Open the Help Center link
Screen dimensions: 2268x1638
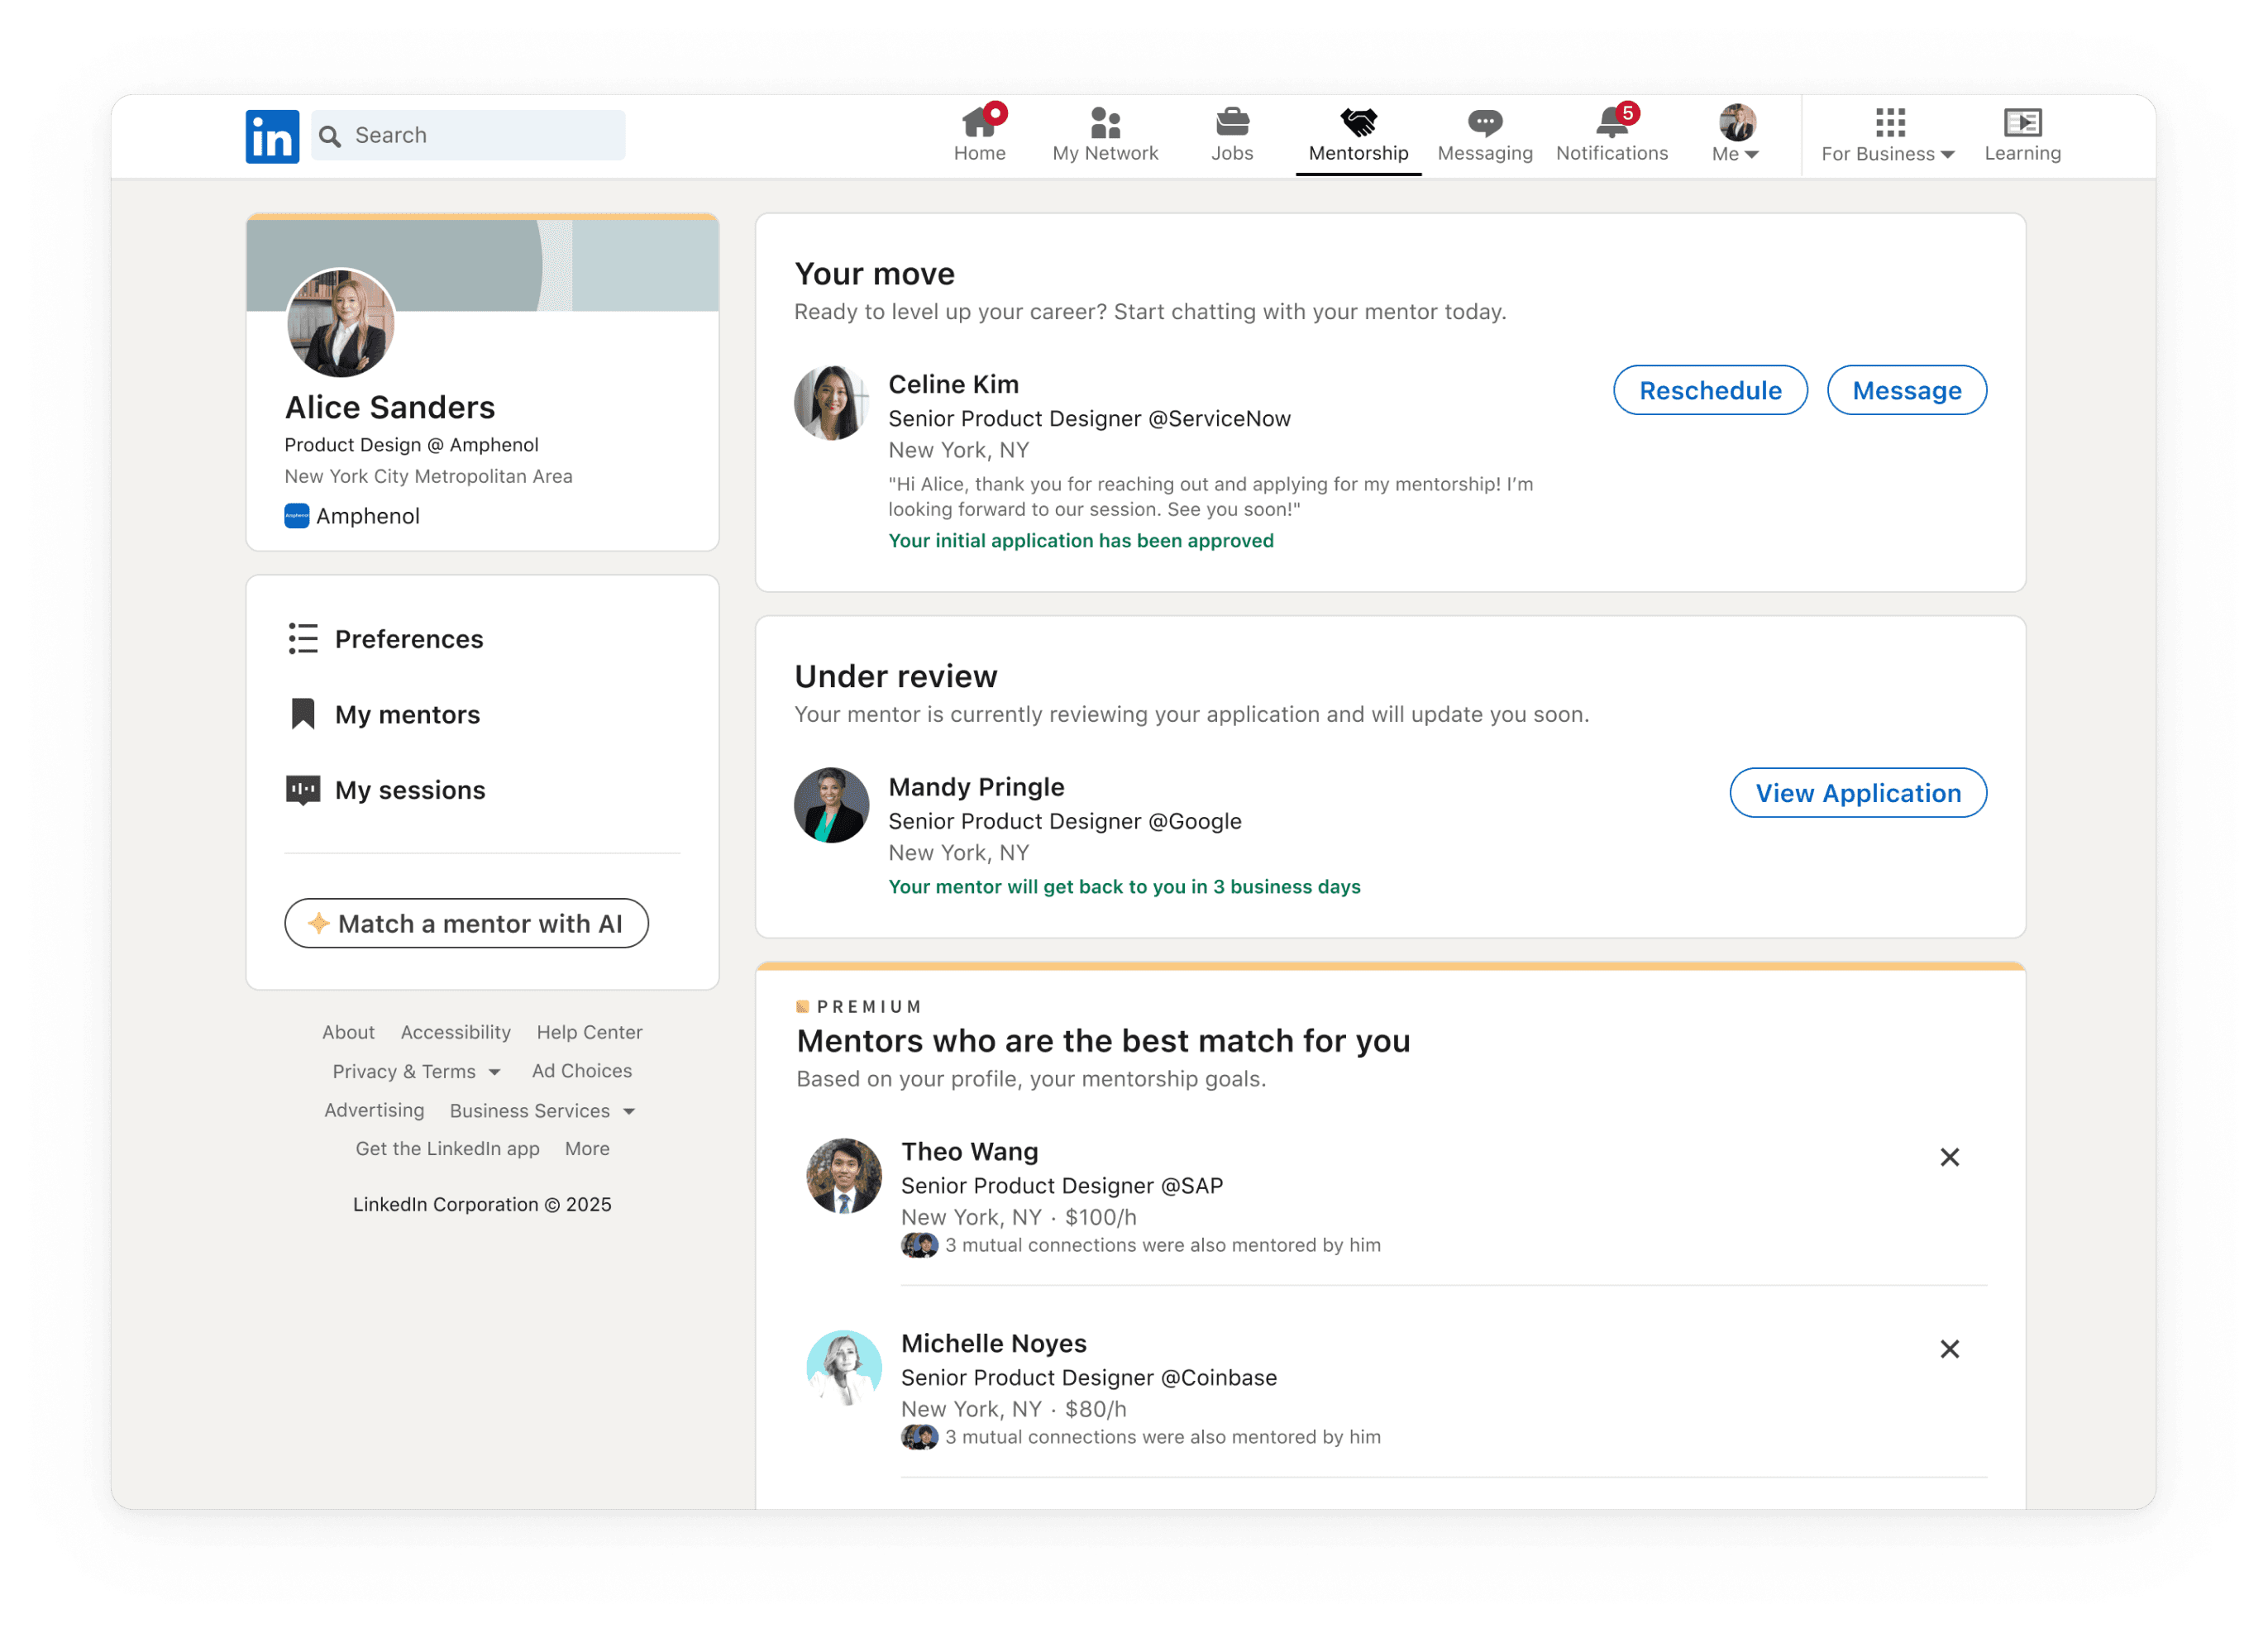coord(590,1032)
